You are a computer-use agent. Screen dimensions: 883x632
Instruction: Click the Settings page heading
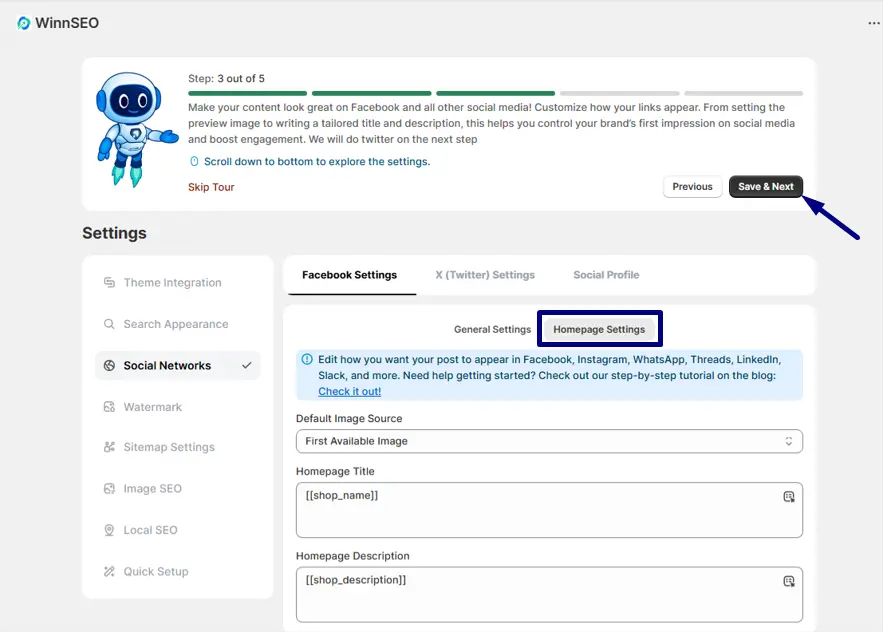pyautogui.click(x=114, y=233)
